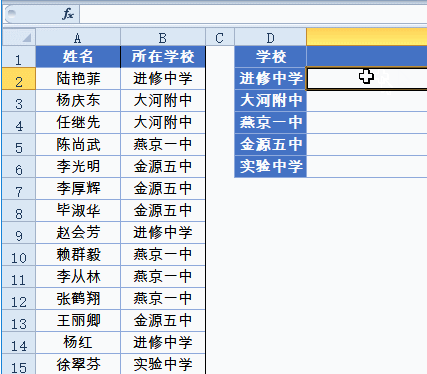Image resolution: width=427 pixels, height=374 pixels.
Task: Select row 15 header
Action: click(19, 364)
